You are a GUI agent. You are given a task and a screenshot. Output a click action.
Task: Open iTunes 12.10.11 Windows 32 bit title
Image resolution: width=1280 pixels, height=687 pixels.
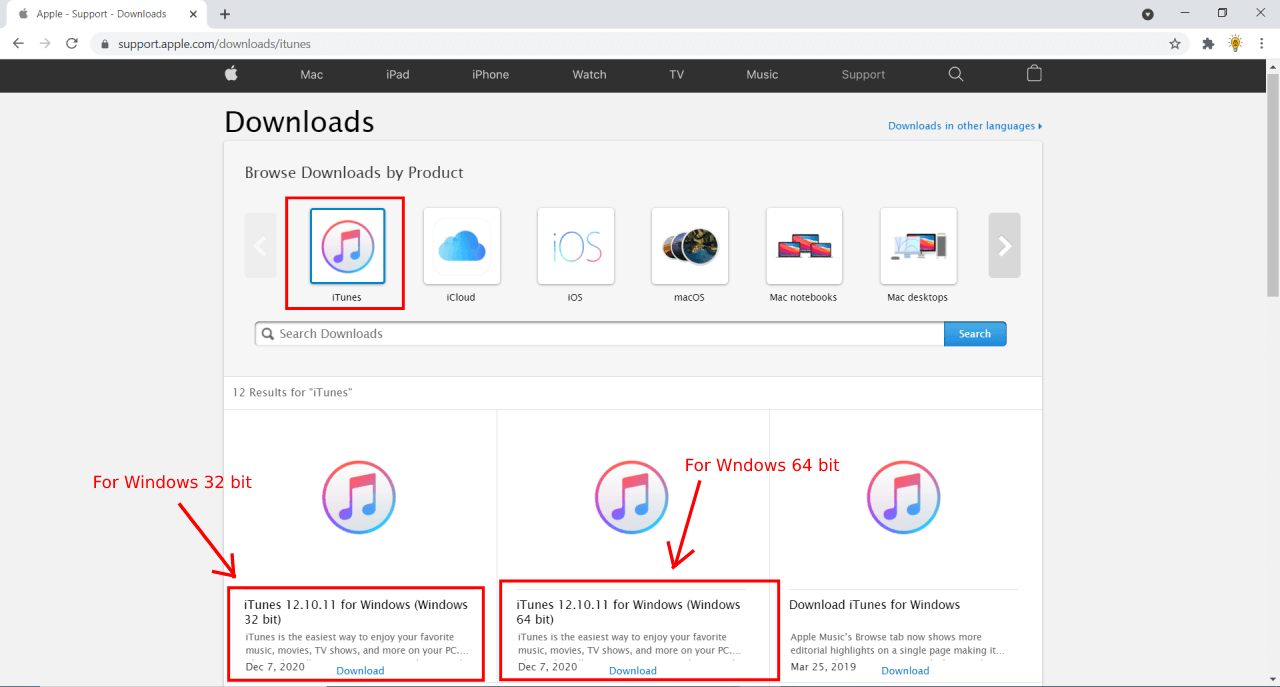pyautogui.click(x=356, y=612)
